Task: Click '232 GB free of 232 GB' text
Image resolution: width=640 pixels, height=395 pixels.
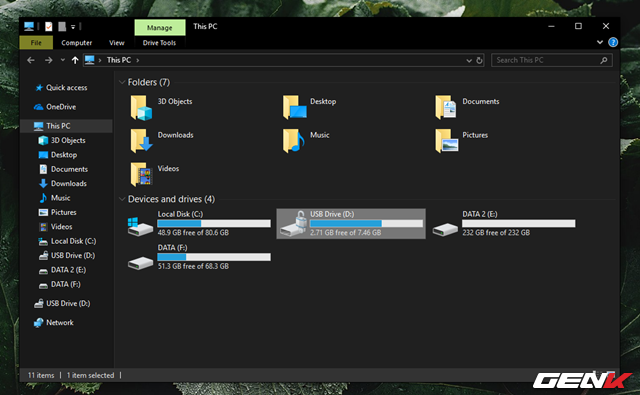Action: pos(496,233)
